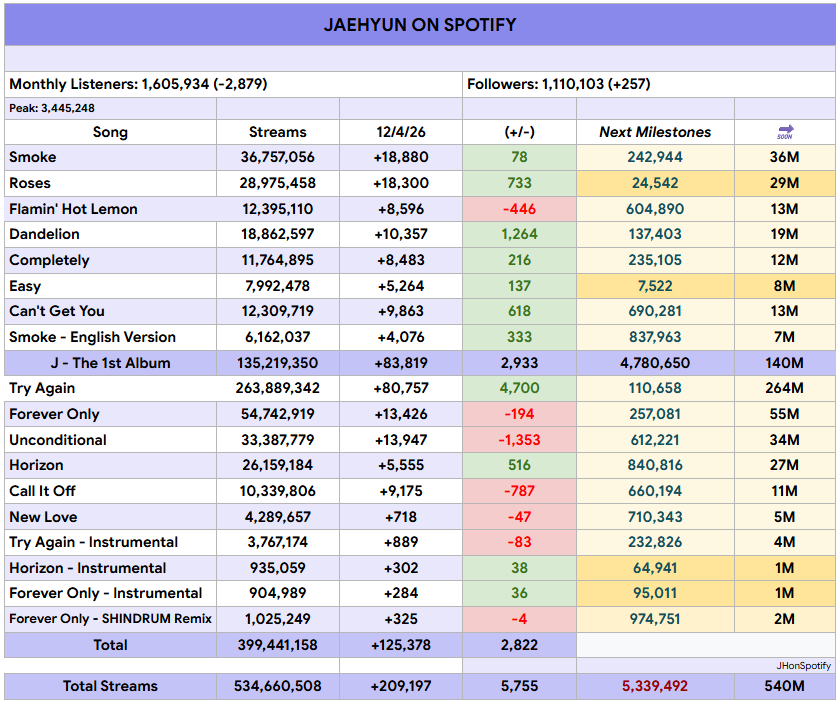Click the 'Followers: 1,110,103 (+257)' cell
840x704 pixels.
click(649, 84)
